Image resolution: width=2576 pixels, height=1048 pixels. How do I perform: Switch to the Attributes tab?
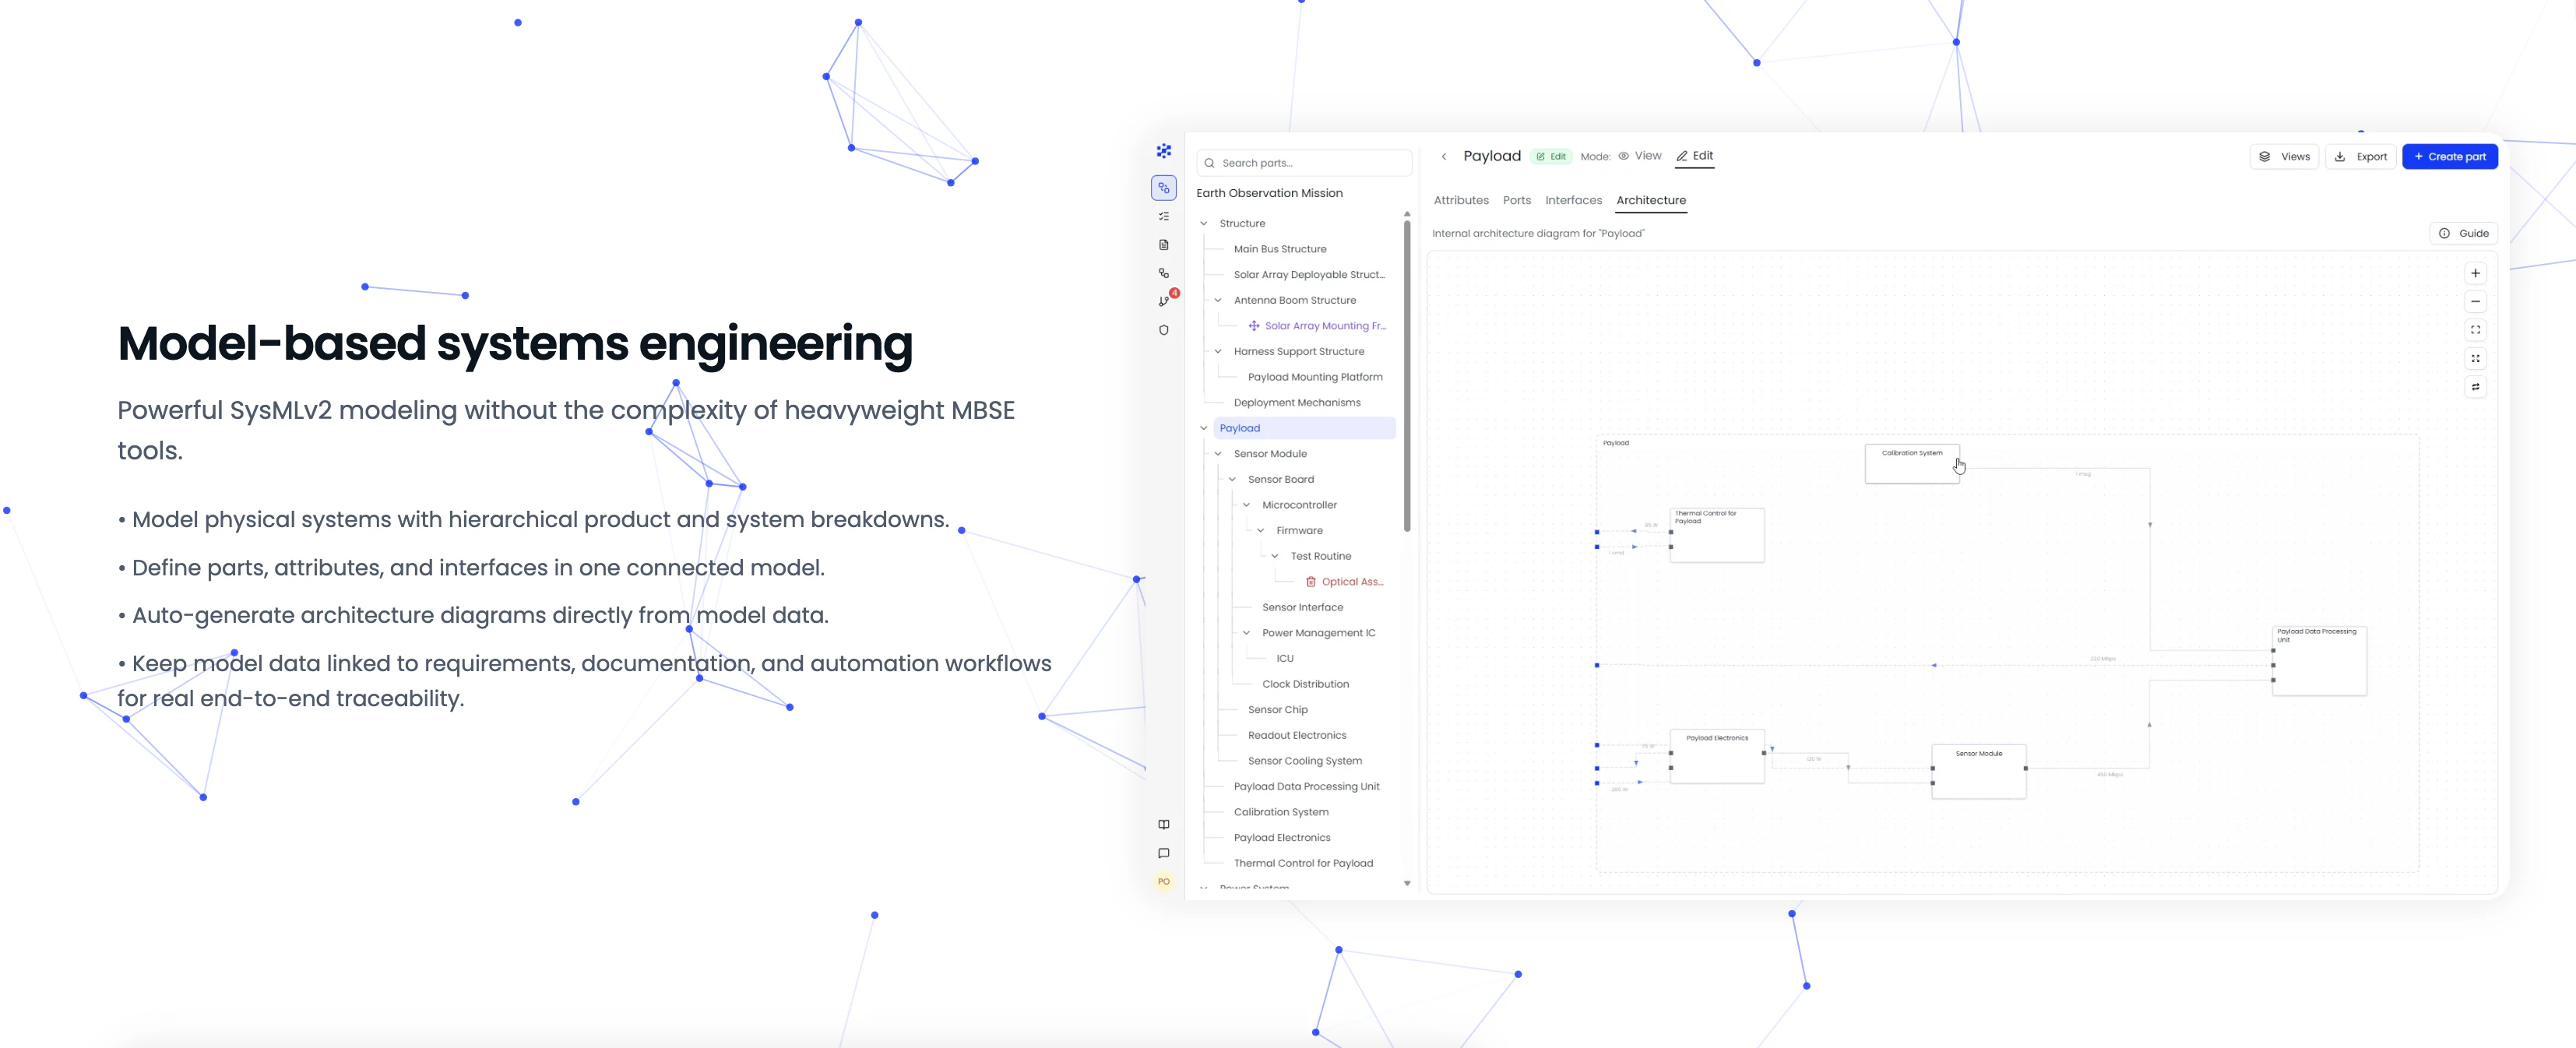[1461, 200]
